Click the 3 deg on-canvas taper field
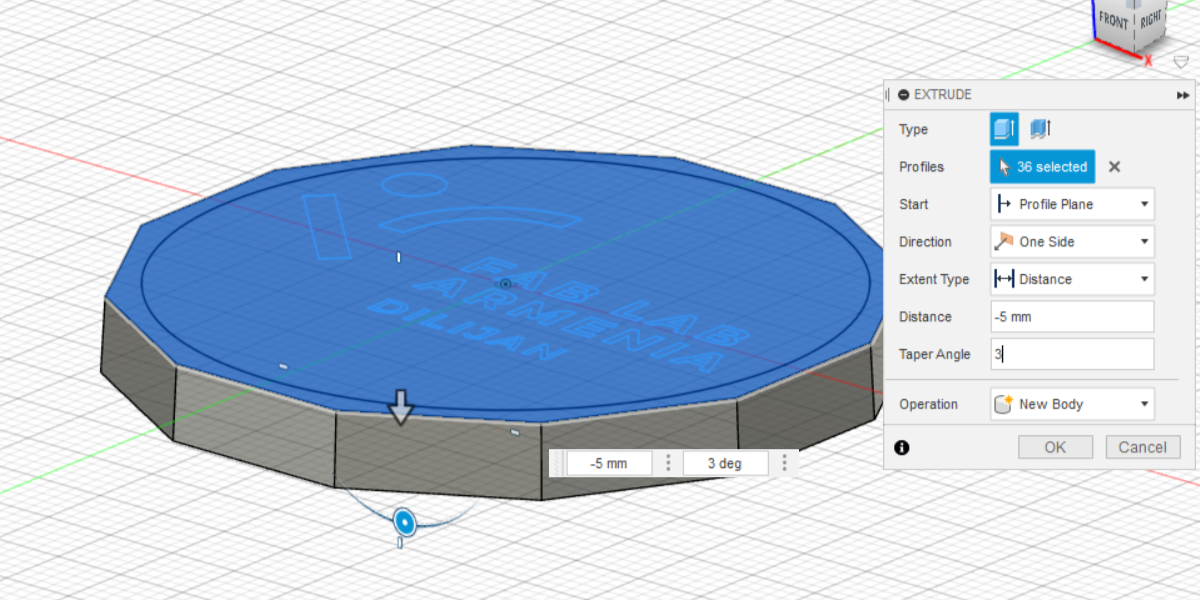Image resolution: width=1200 pixels, height=600 pixels. [725, 463]
